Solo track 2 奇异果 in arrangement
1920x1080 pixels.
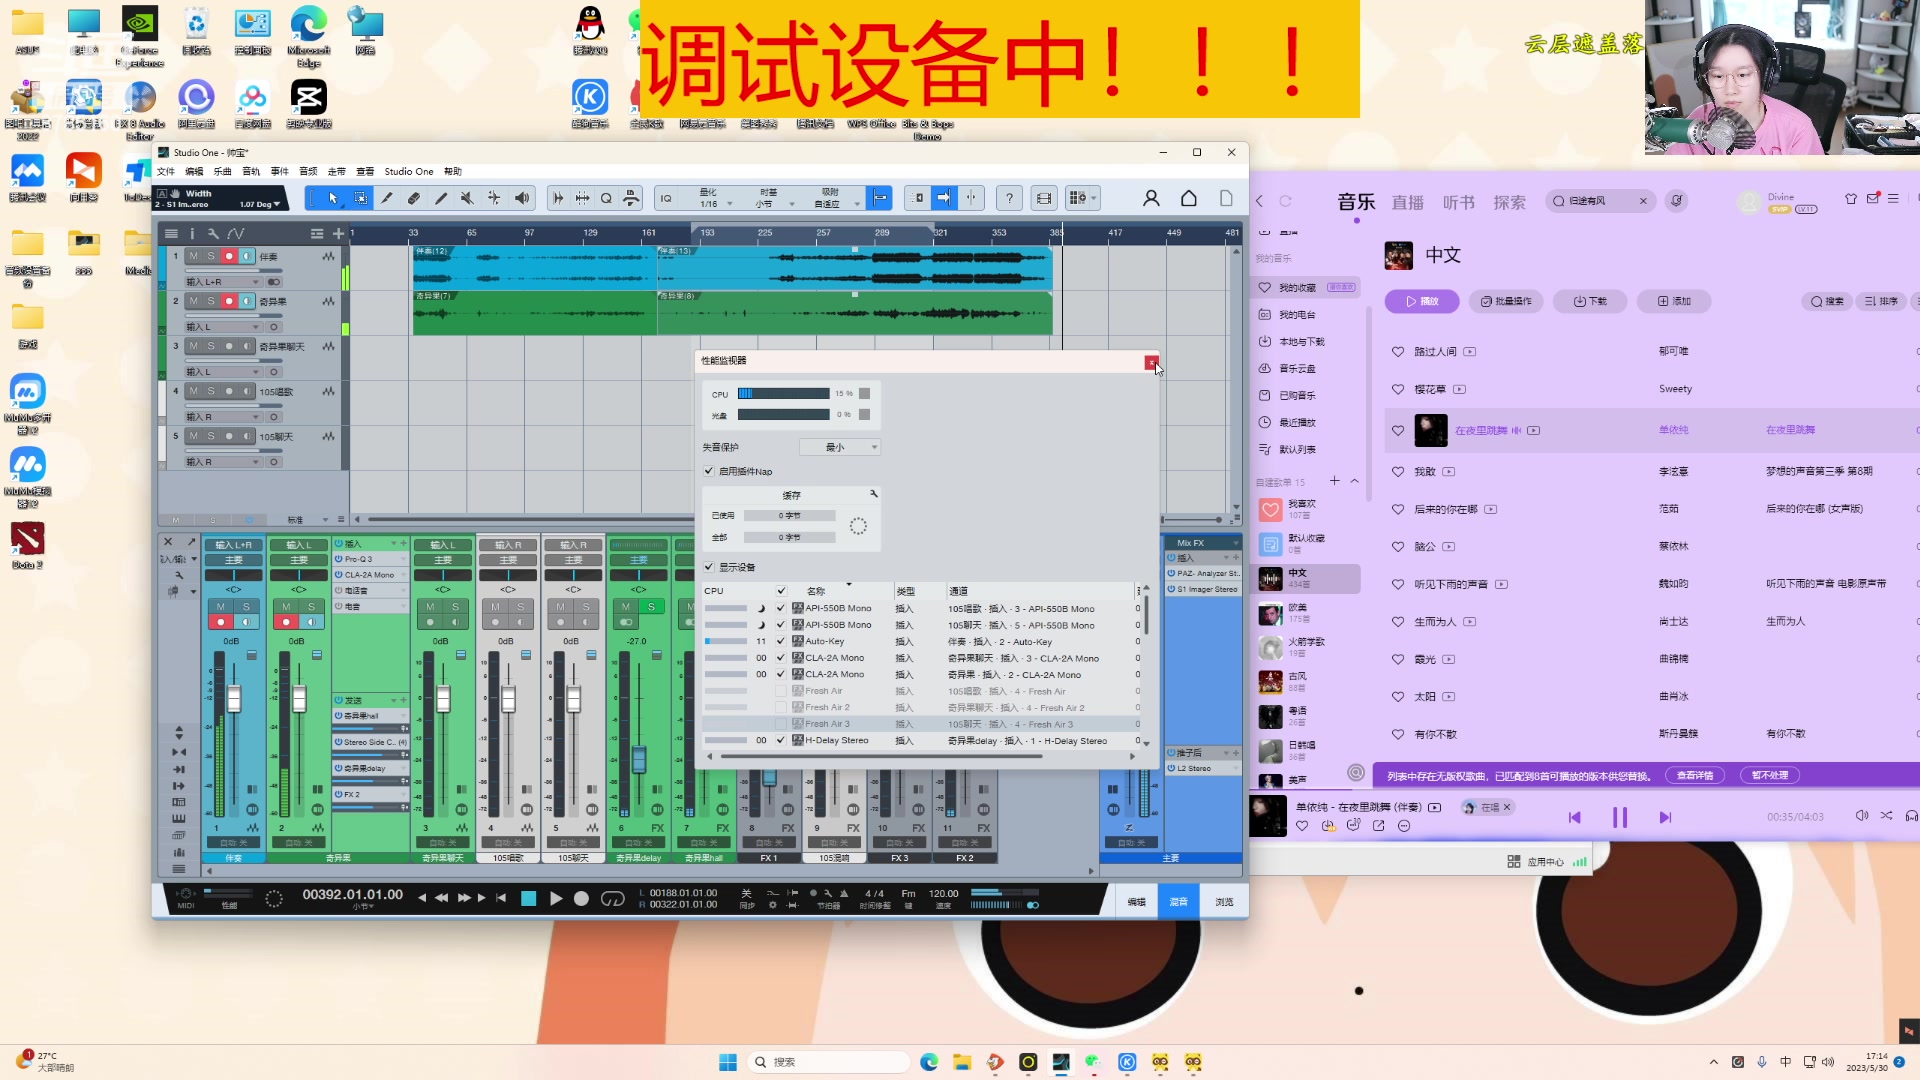(x=211, y=301)
